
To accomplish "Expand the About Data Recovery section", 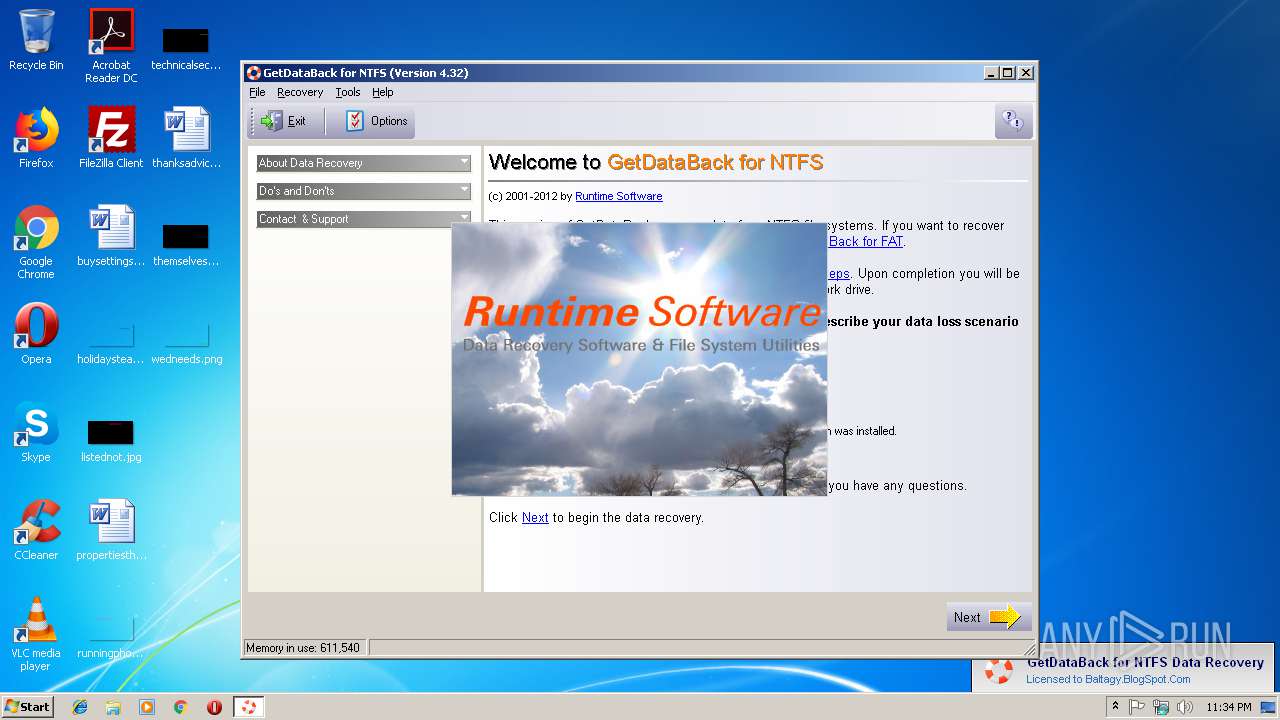I will [363, 163].
